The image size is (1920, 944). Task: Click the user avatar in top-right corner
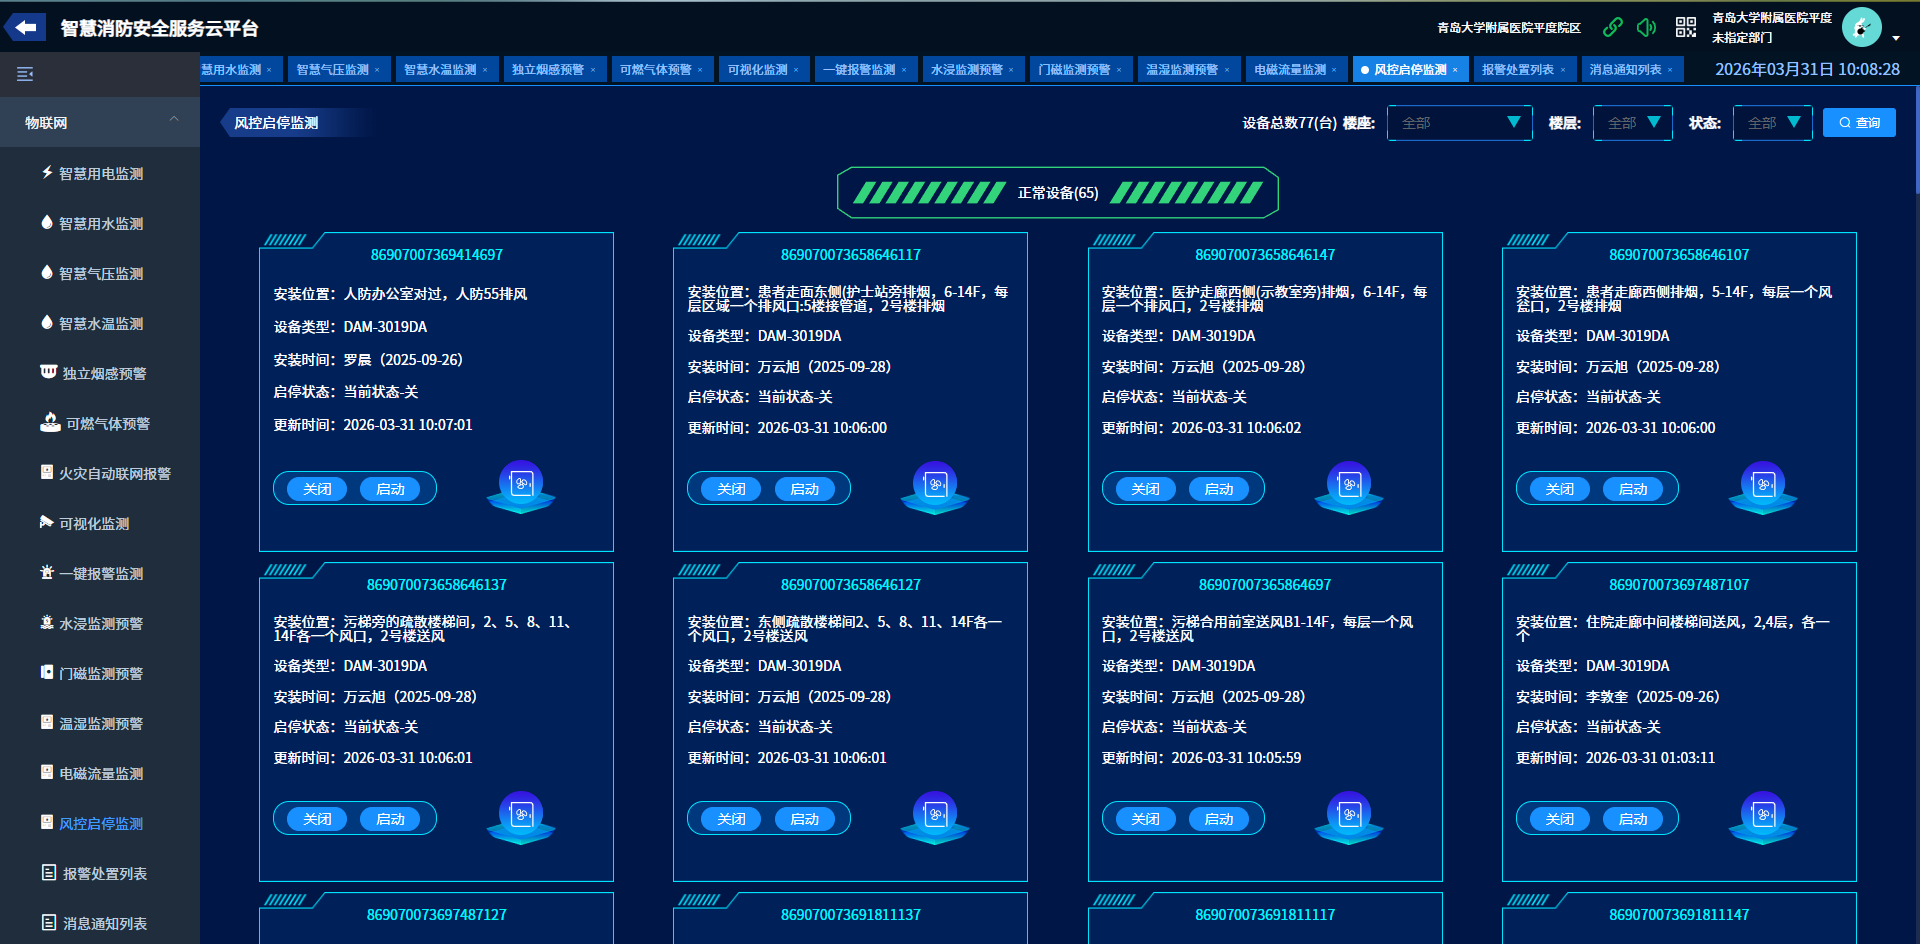1861,28
